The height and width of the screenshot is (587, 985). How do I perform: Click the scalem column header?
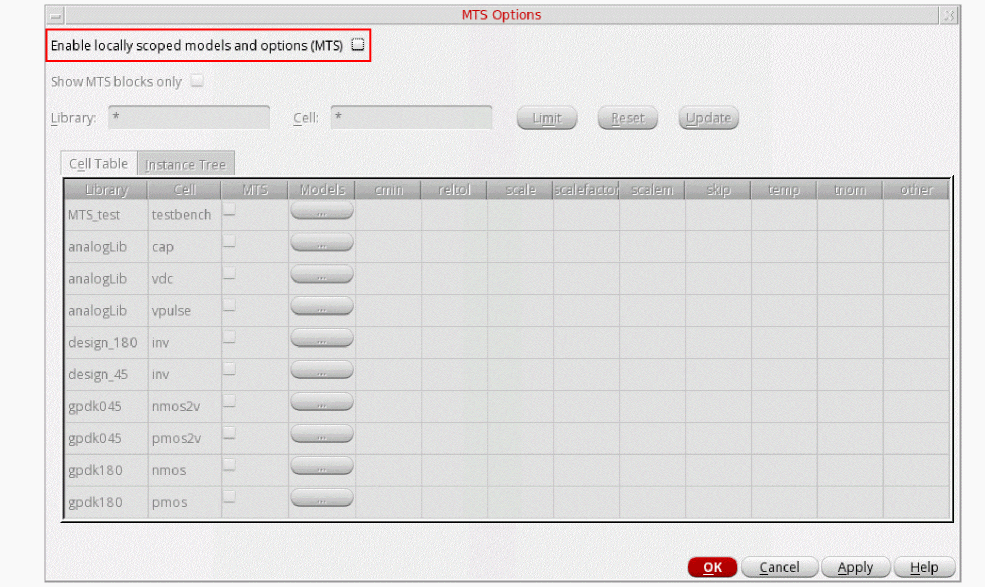click(652, 189)
